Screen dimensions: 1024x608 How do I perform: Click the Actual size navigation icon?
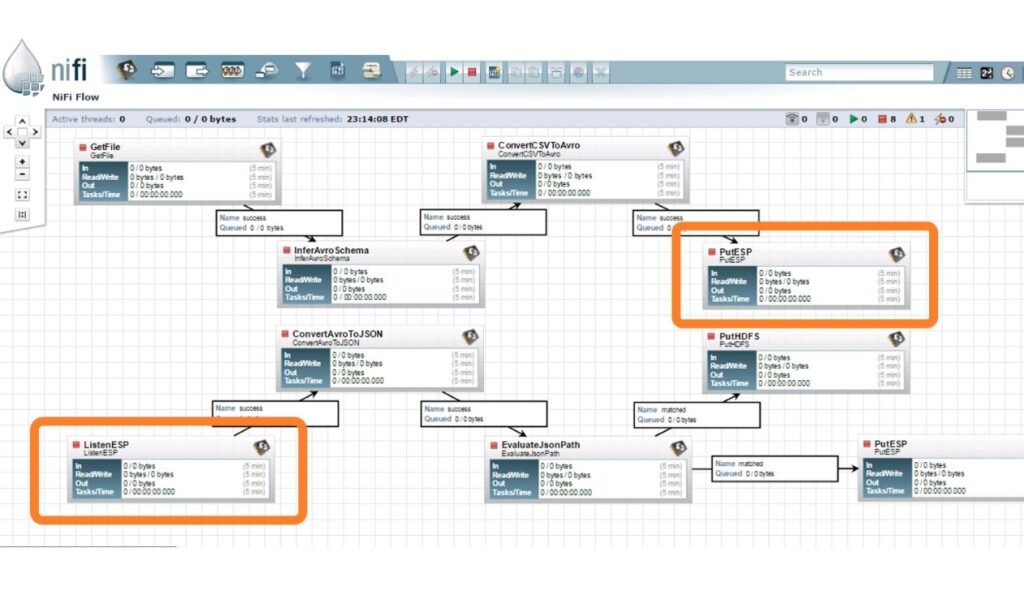coord(22,214)
